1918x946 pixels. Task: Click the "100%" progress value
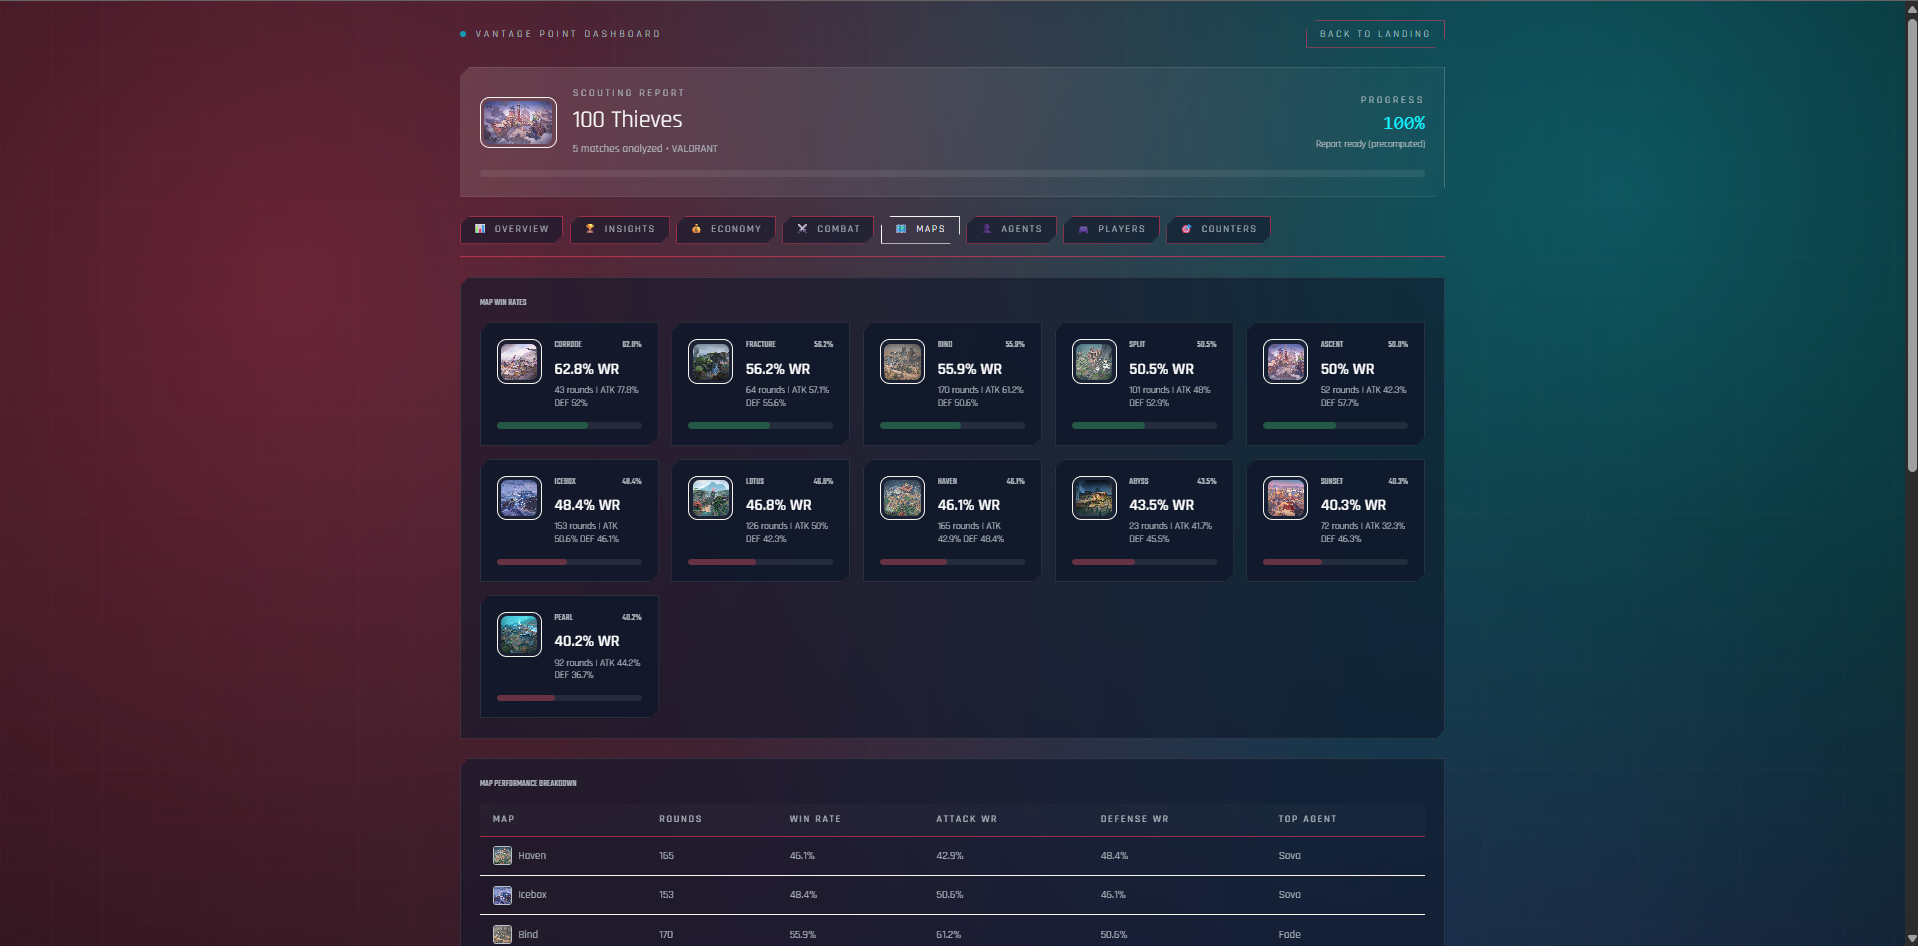coord(1404,123)
